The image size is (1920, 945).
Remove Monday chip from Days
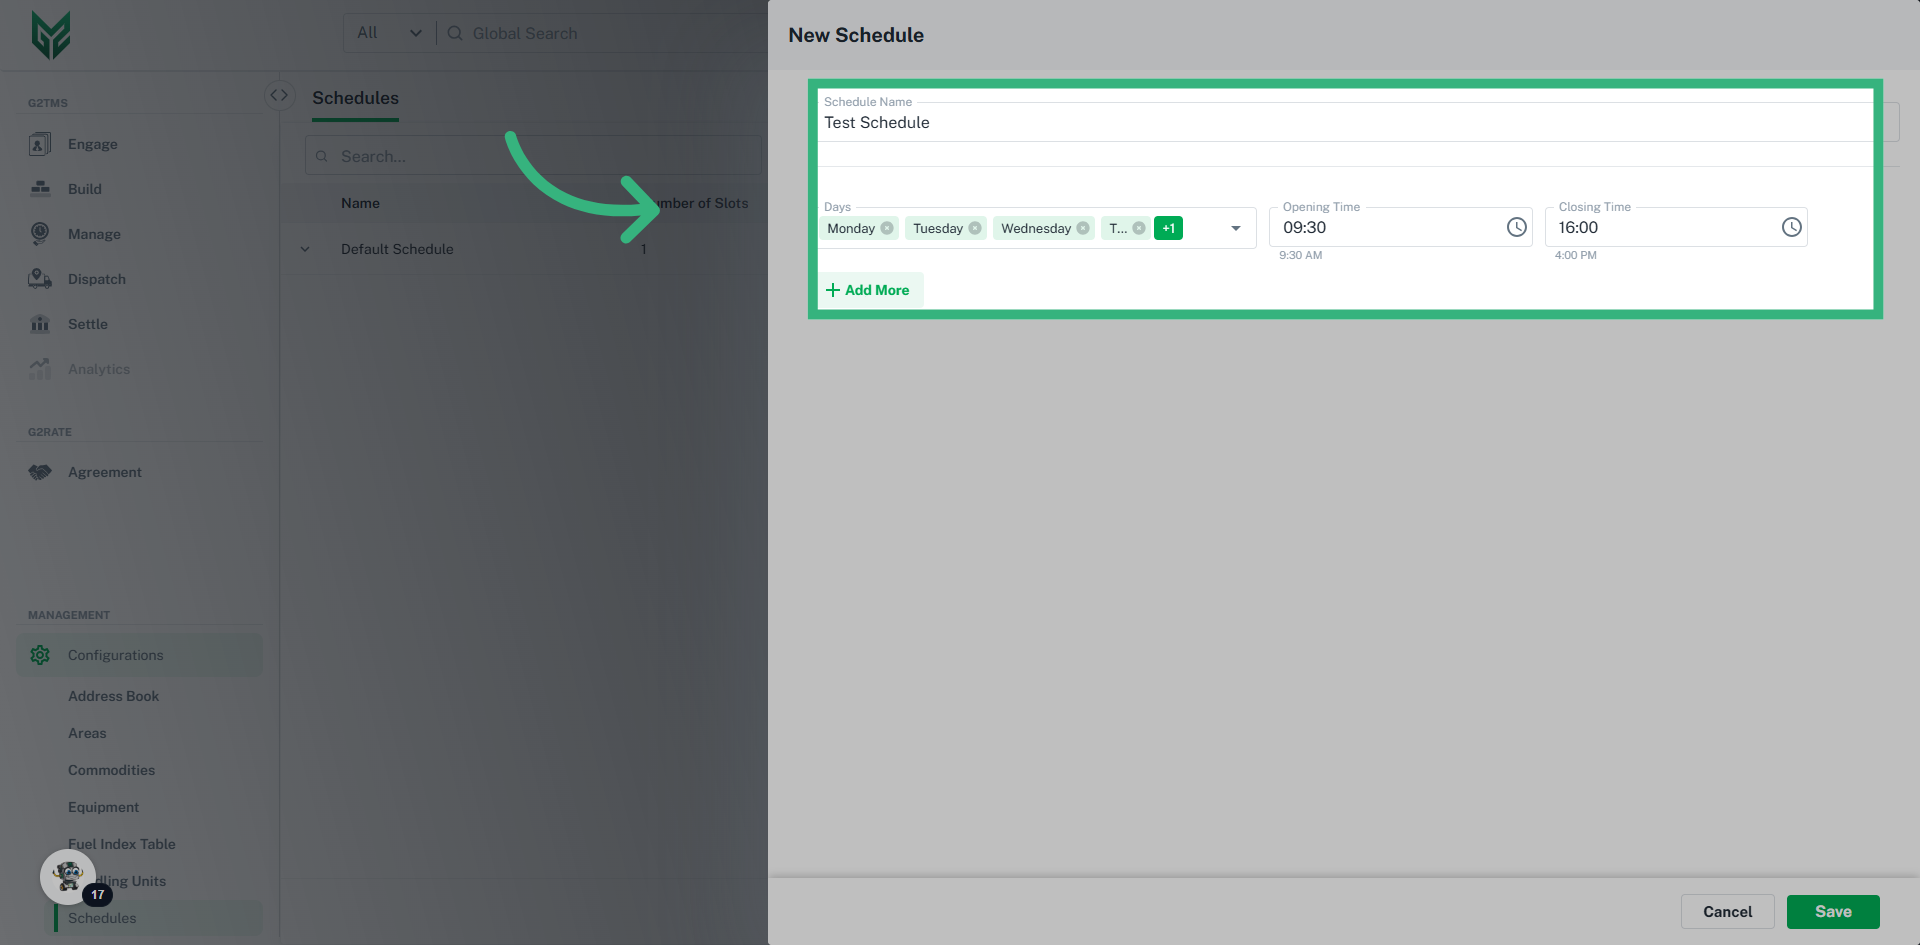tap(887, 228)
